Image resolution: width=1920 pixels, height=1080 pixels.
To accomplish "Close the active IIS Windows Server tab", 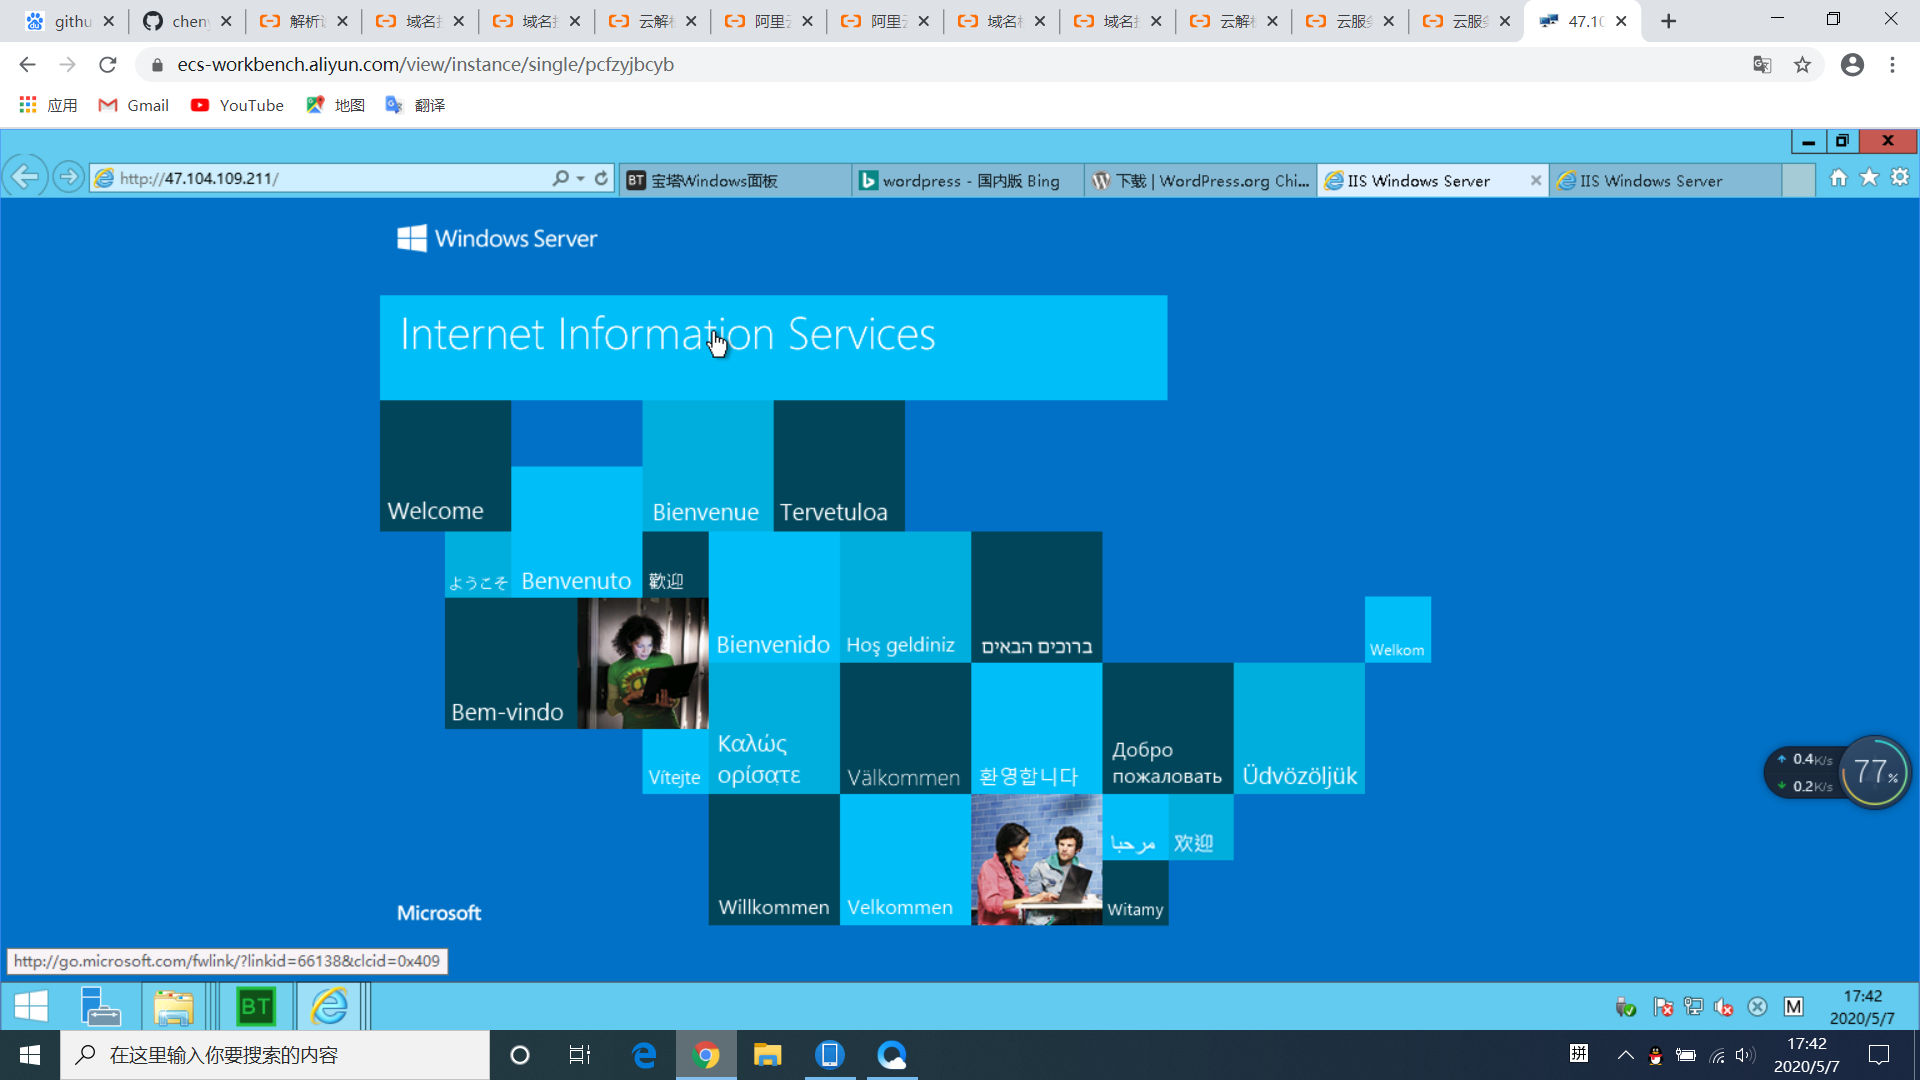I will pos(1536,181).
